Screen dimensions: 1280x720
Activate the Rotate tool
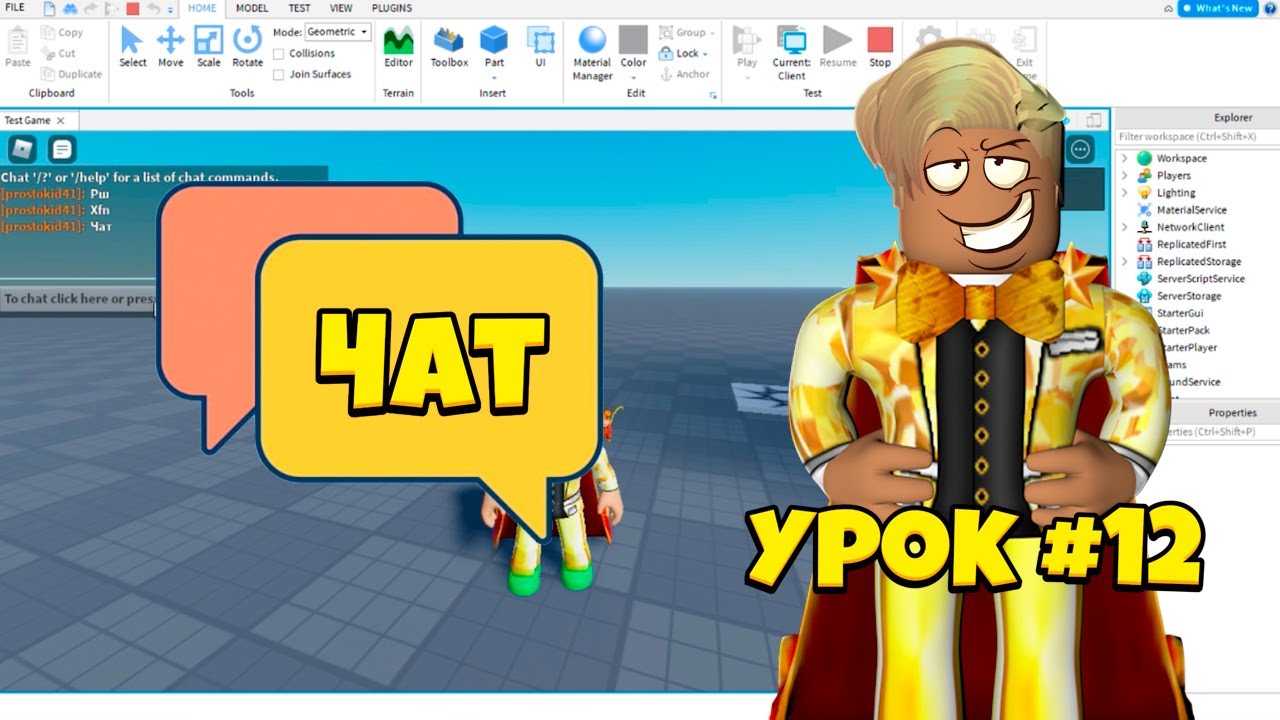pos(247,47)
